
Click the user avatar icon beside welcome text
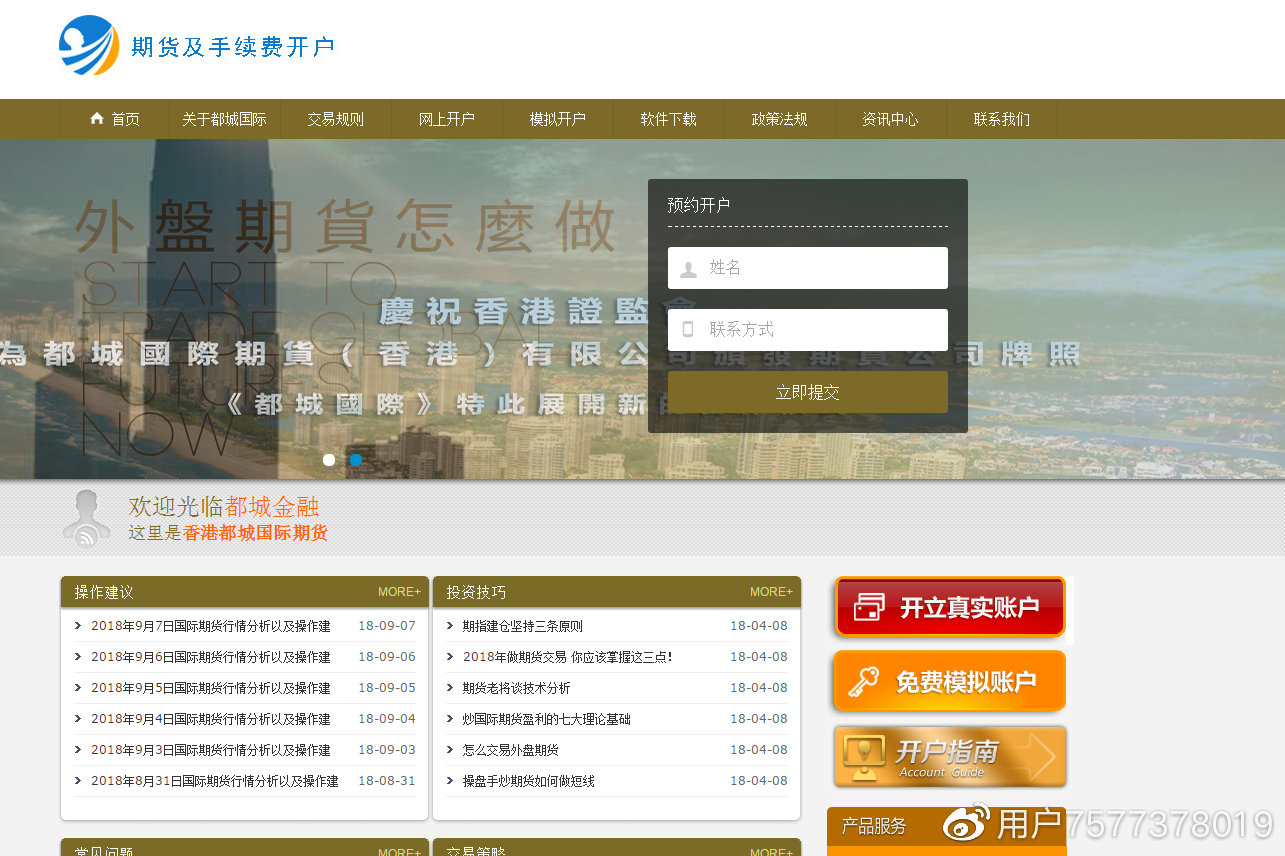coord(87,519)
